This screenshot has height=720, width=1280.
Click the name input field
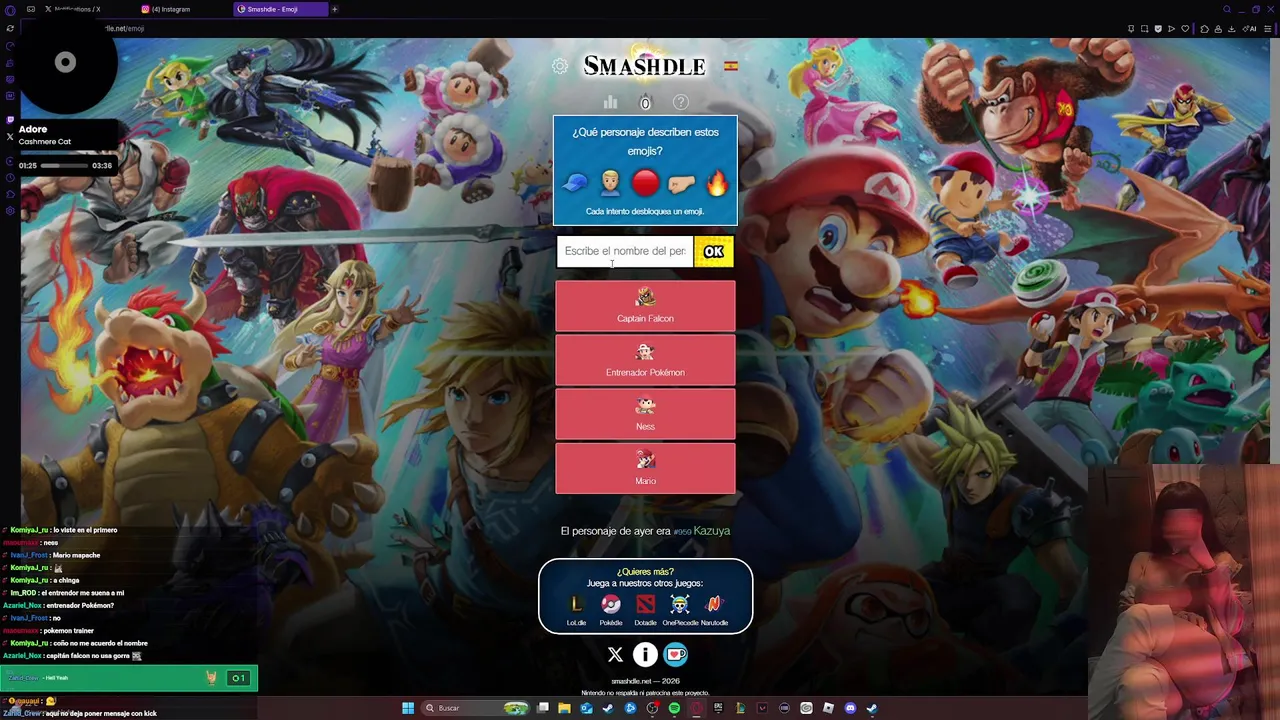click(625, 251)
